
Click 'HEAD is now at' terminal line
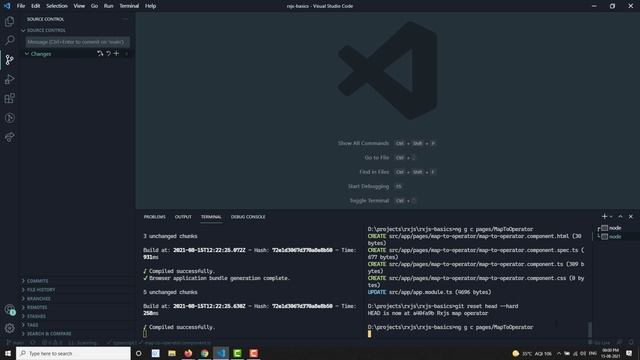pos(427,313)
